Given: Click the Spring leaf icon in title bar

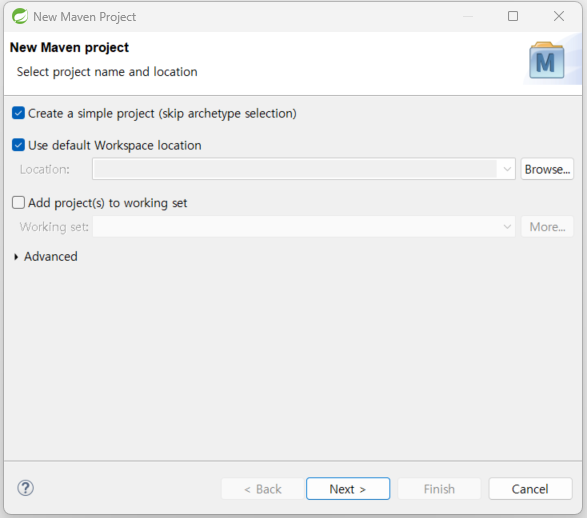Looking at the screenshot, I should pyautogui.click(x=20, y=16).
